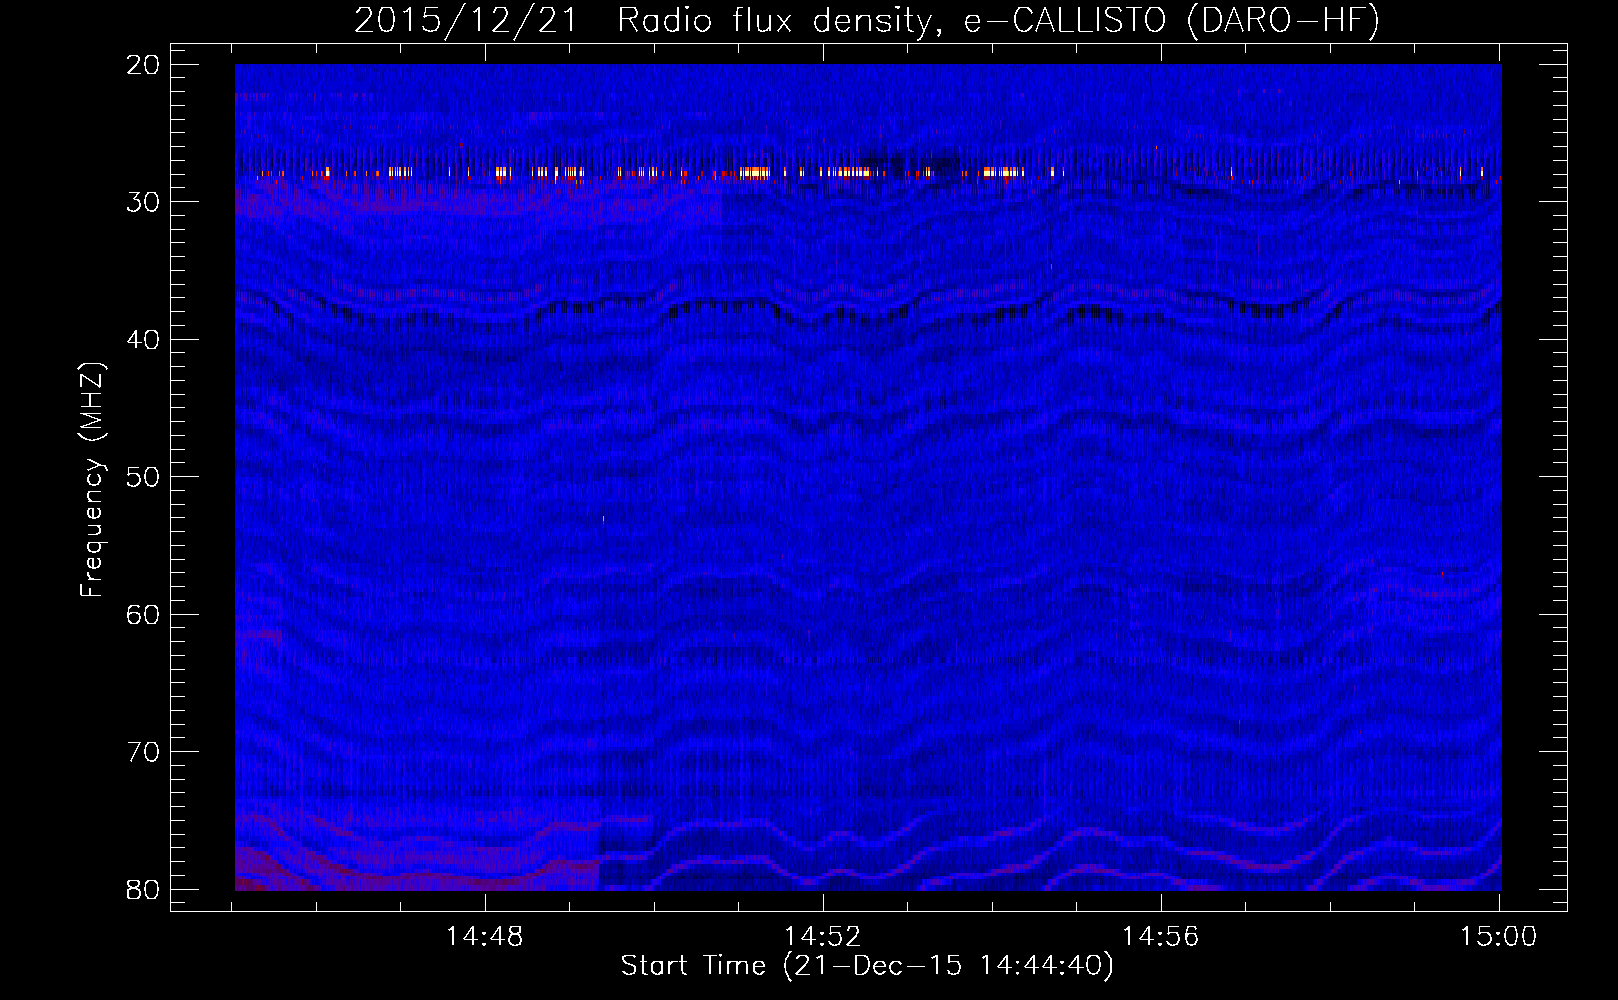Click the 20 frequency axis label

pyautogui.click(x=143, y=65)
